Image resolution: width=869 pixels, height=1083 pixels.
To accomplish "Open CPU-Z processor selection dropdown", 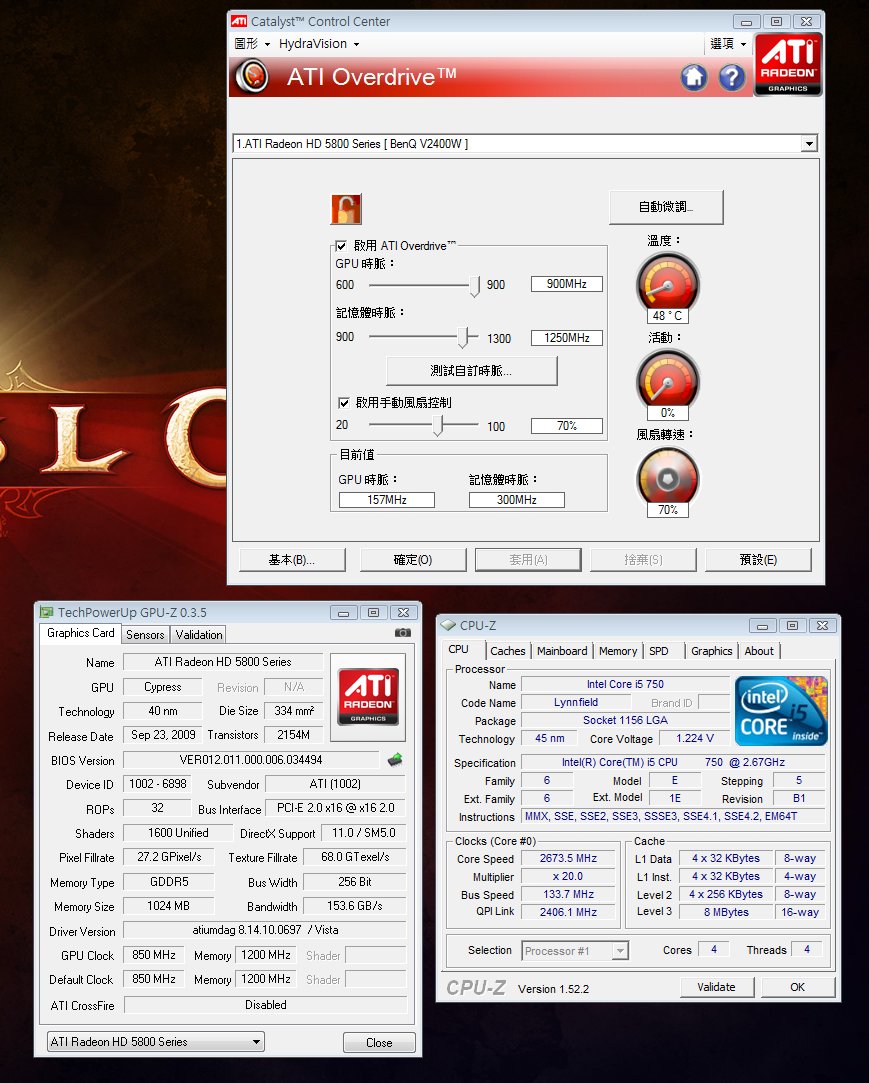I will 575,951.
